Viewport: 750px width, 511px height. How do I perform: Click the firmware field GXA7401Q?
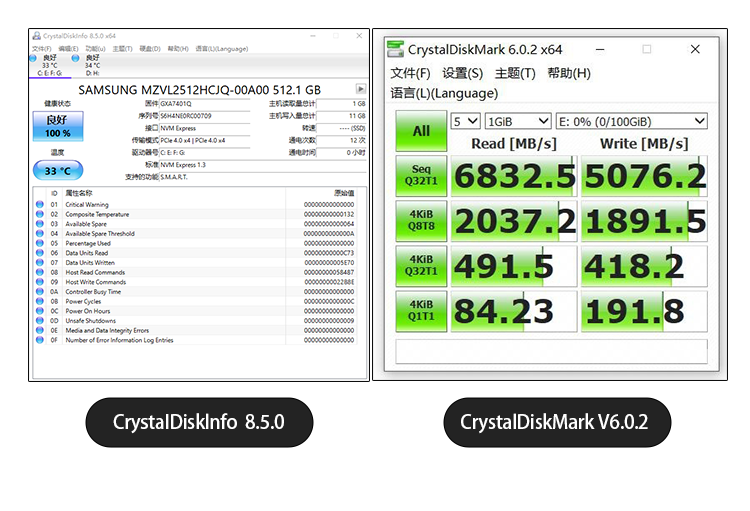tap(205, 103)
